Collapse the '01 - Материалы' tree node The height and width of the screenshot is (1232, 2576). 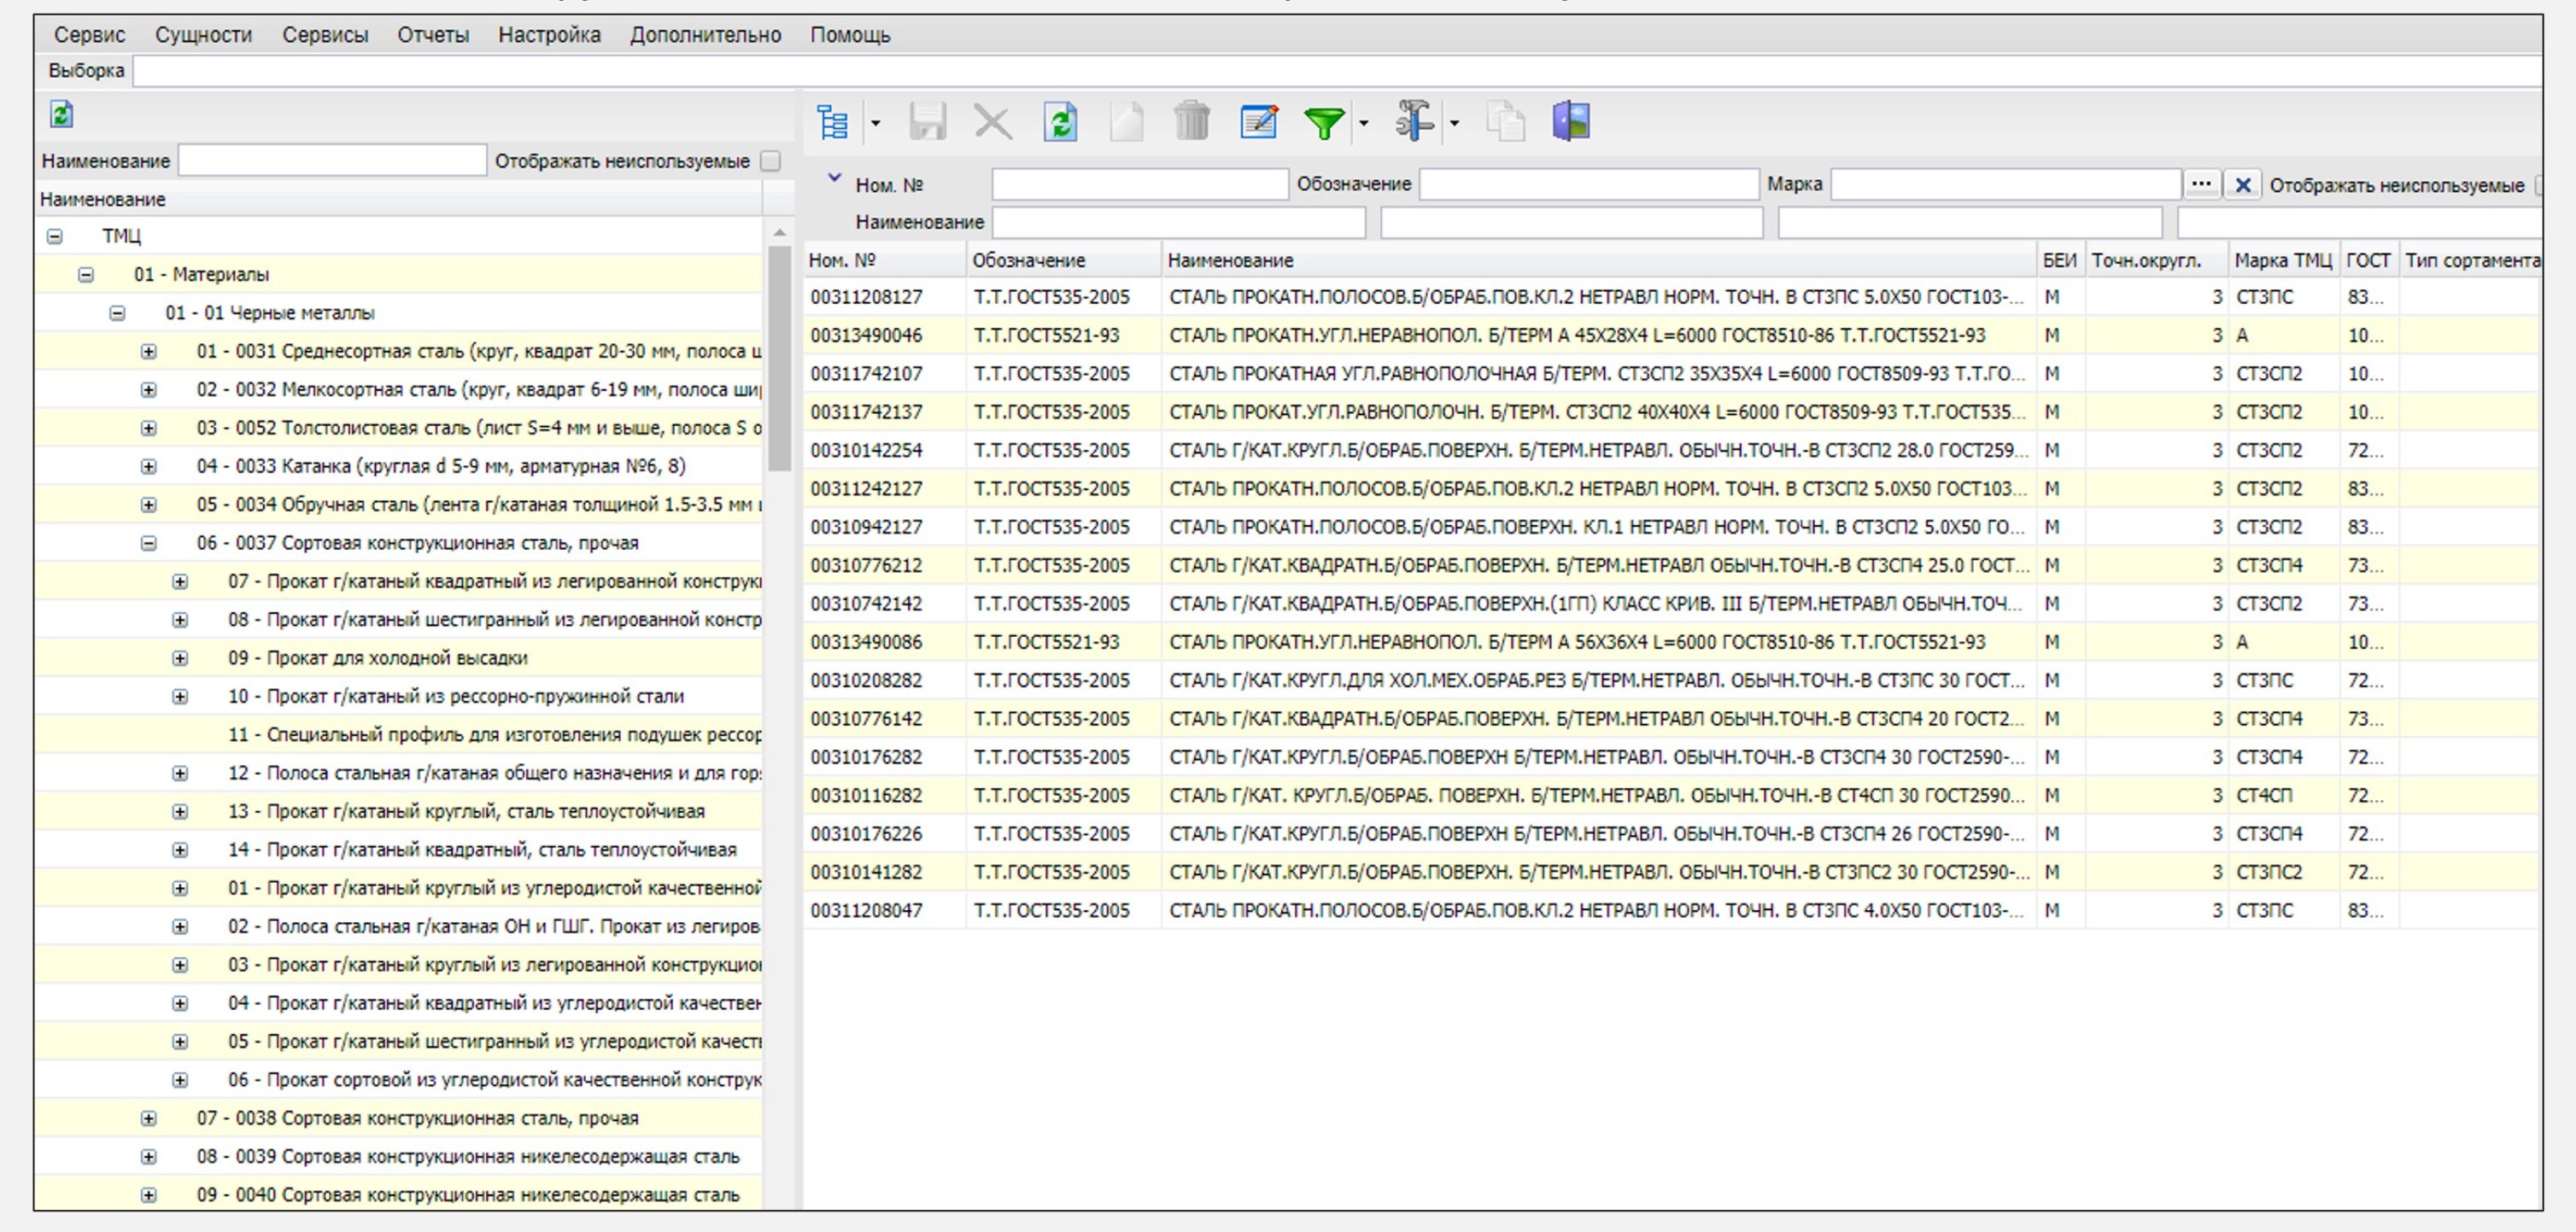(86, 274)
